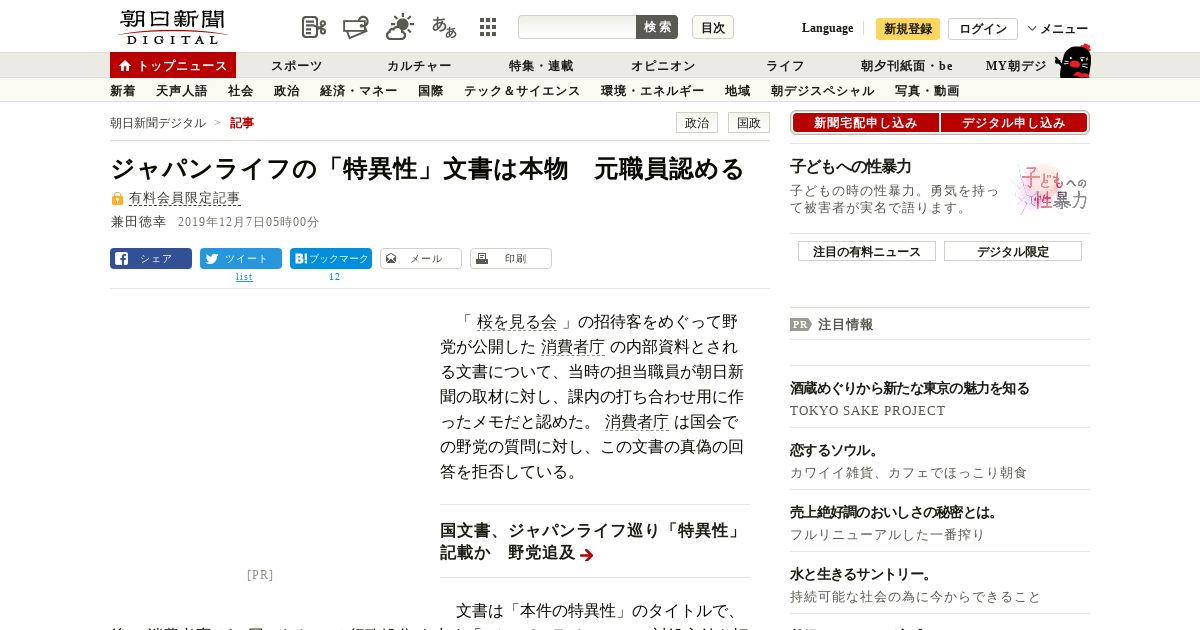Click the 政治 tag button near breadcrumb

tap(697, 123)
